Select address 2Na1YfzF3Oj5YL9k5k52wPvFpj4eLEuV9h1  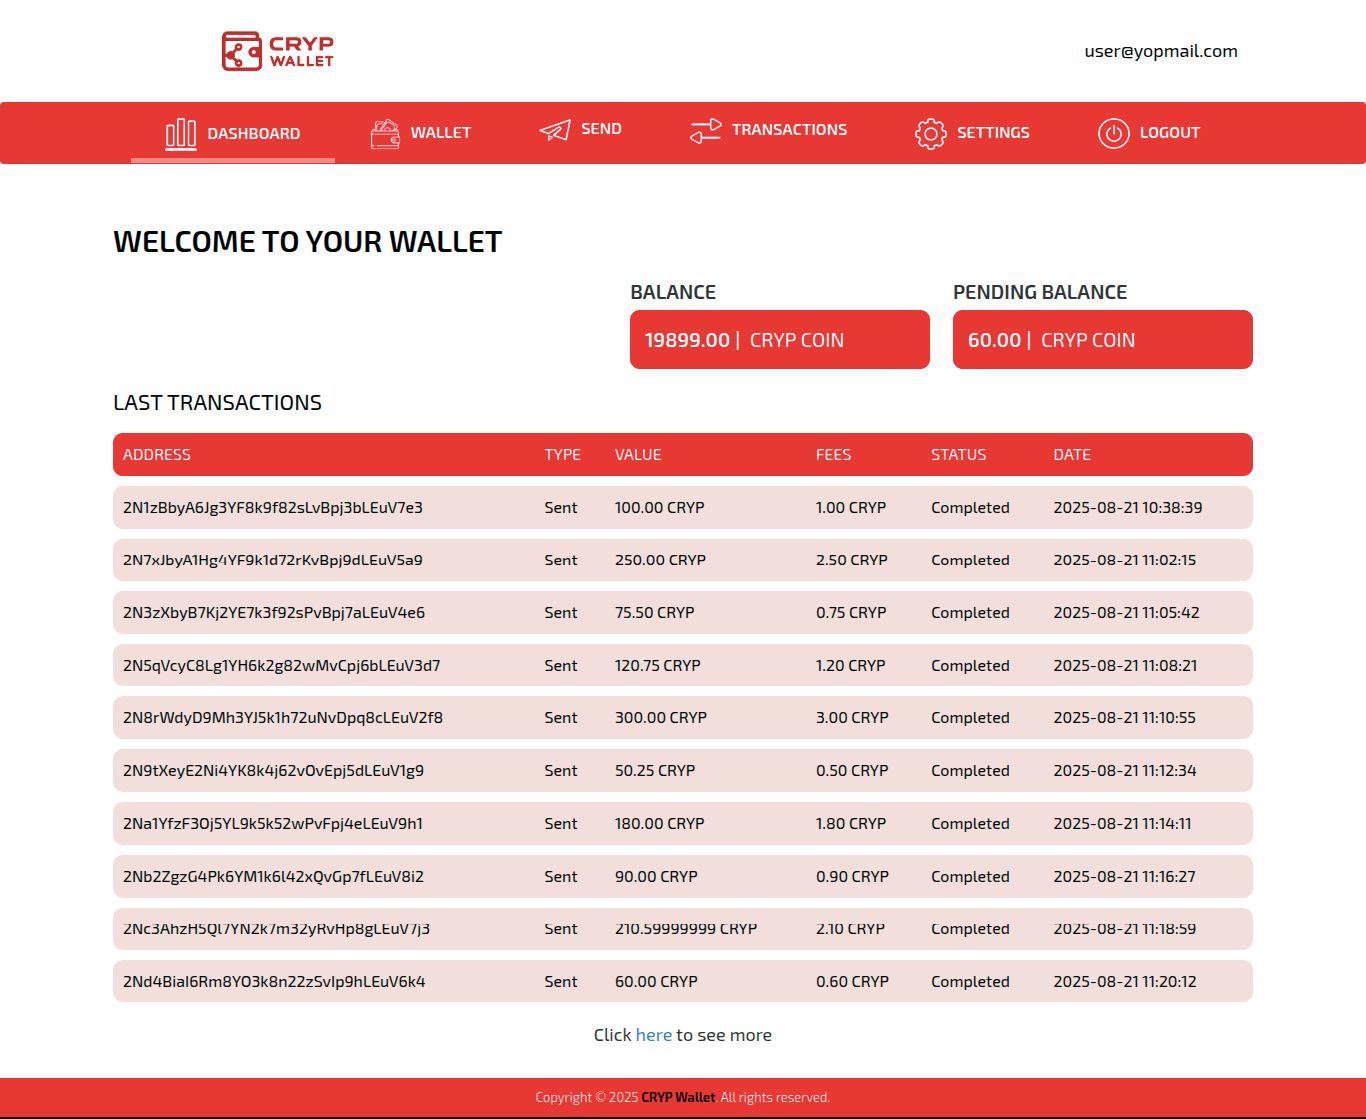[x=273, y=824]
